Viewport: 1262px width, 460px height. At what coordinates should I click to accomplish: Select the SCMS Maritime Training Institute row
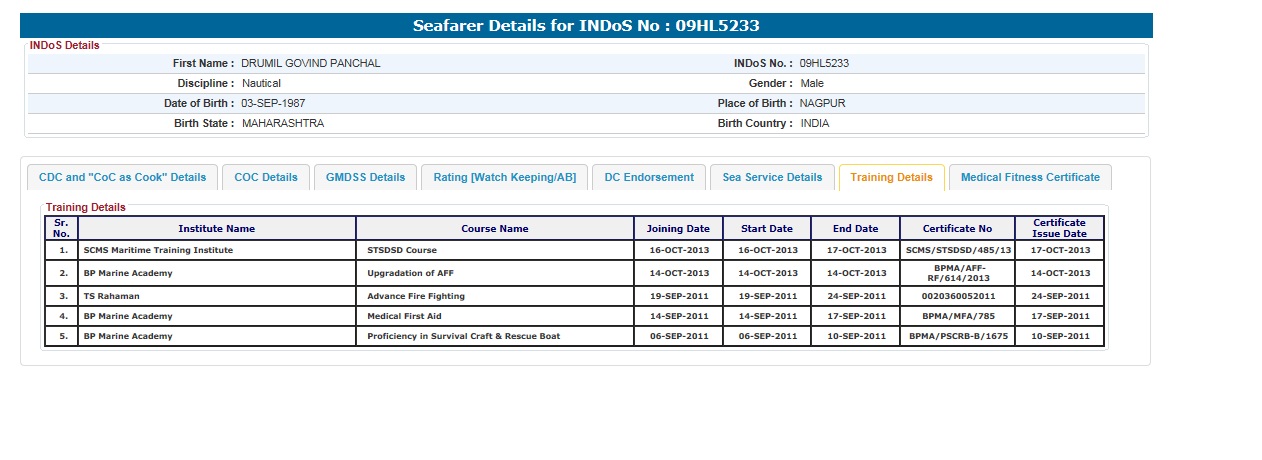(158, 250)
